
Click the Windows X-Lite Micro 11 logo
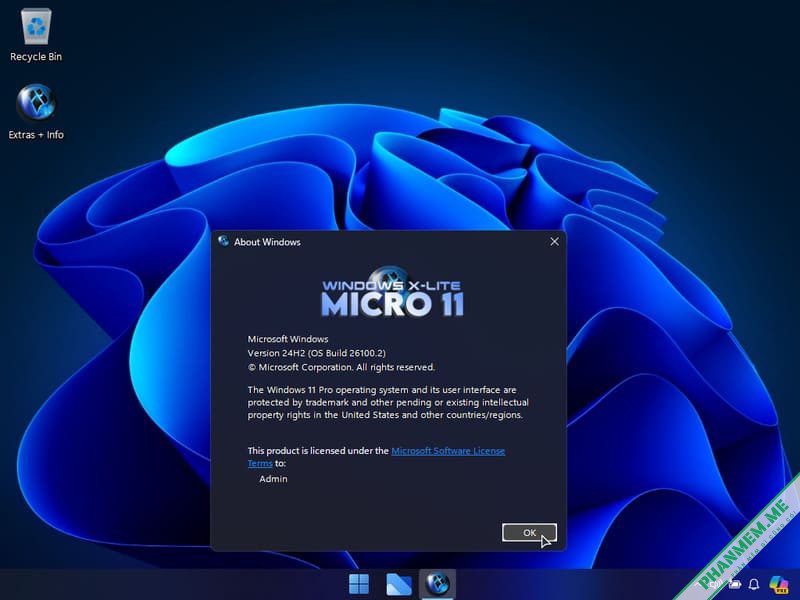[x=391, y=293]
